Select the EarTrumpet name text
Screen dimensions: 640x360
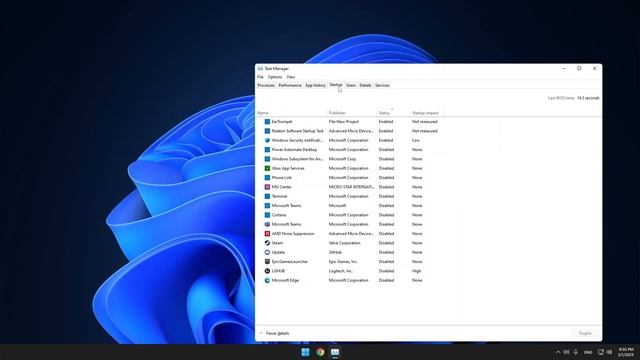click(x=282, y=122)
